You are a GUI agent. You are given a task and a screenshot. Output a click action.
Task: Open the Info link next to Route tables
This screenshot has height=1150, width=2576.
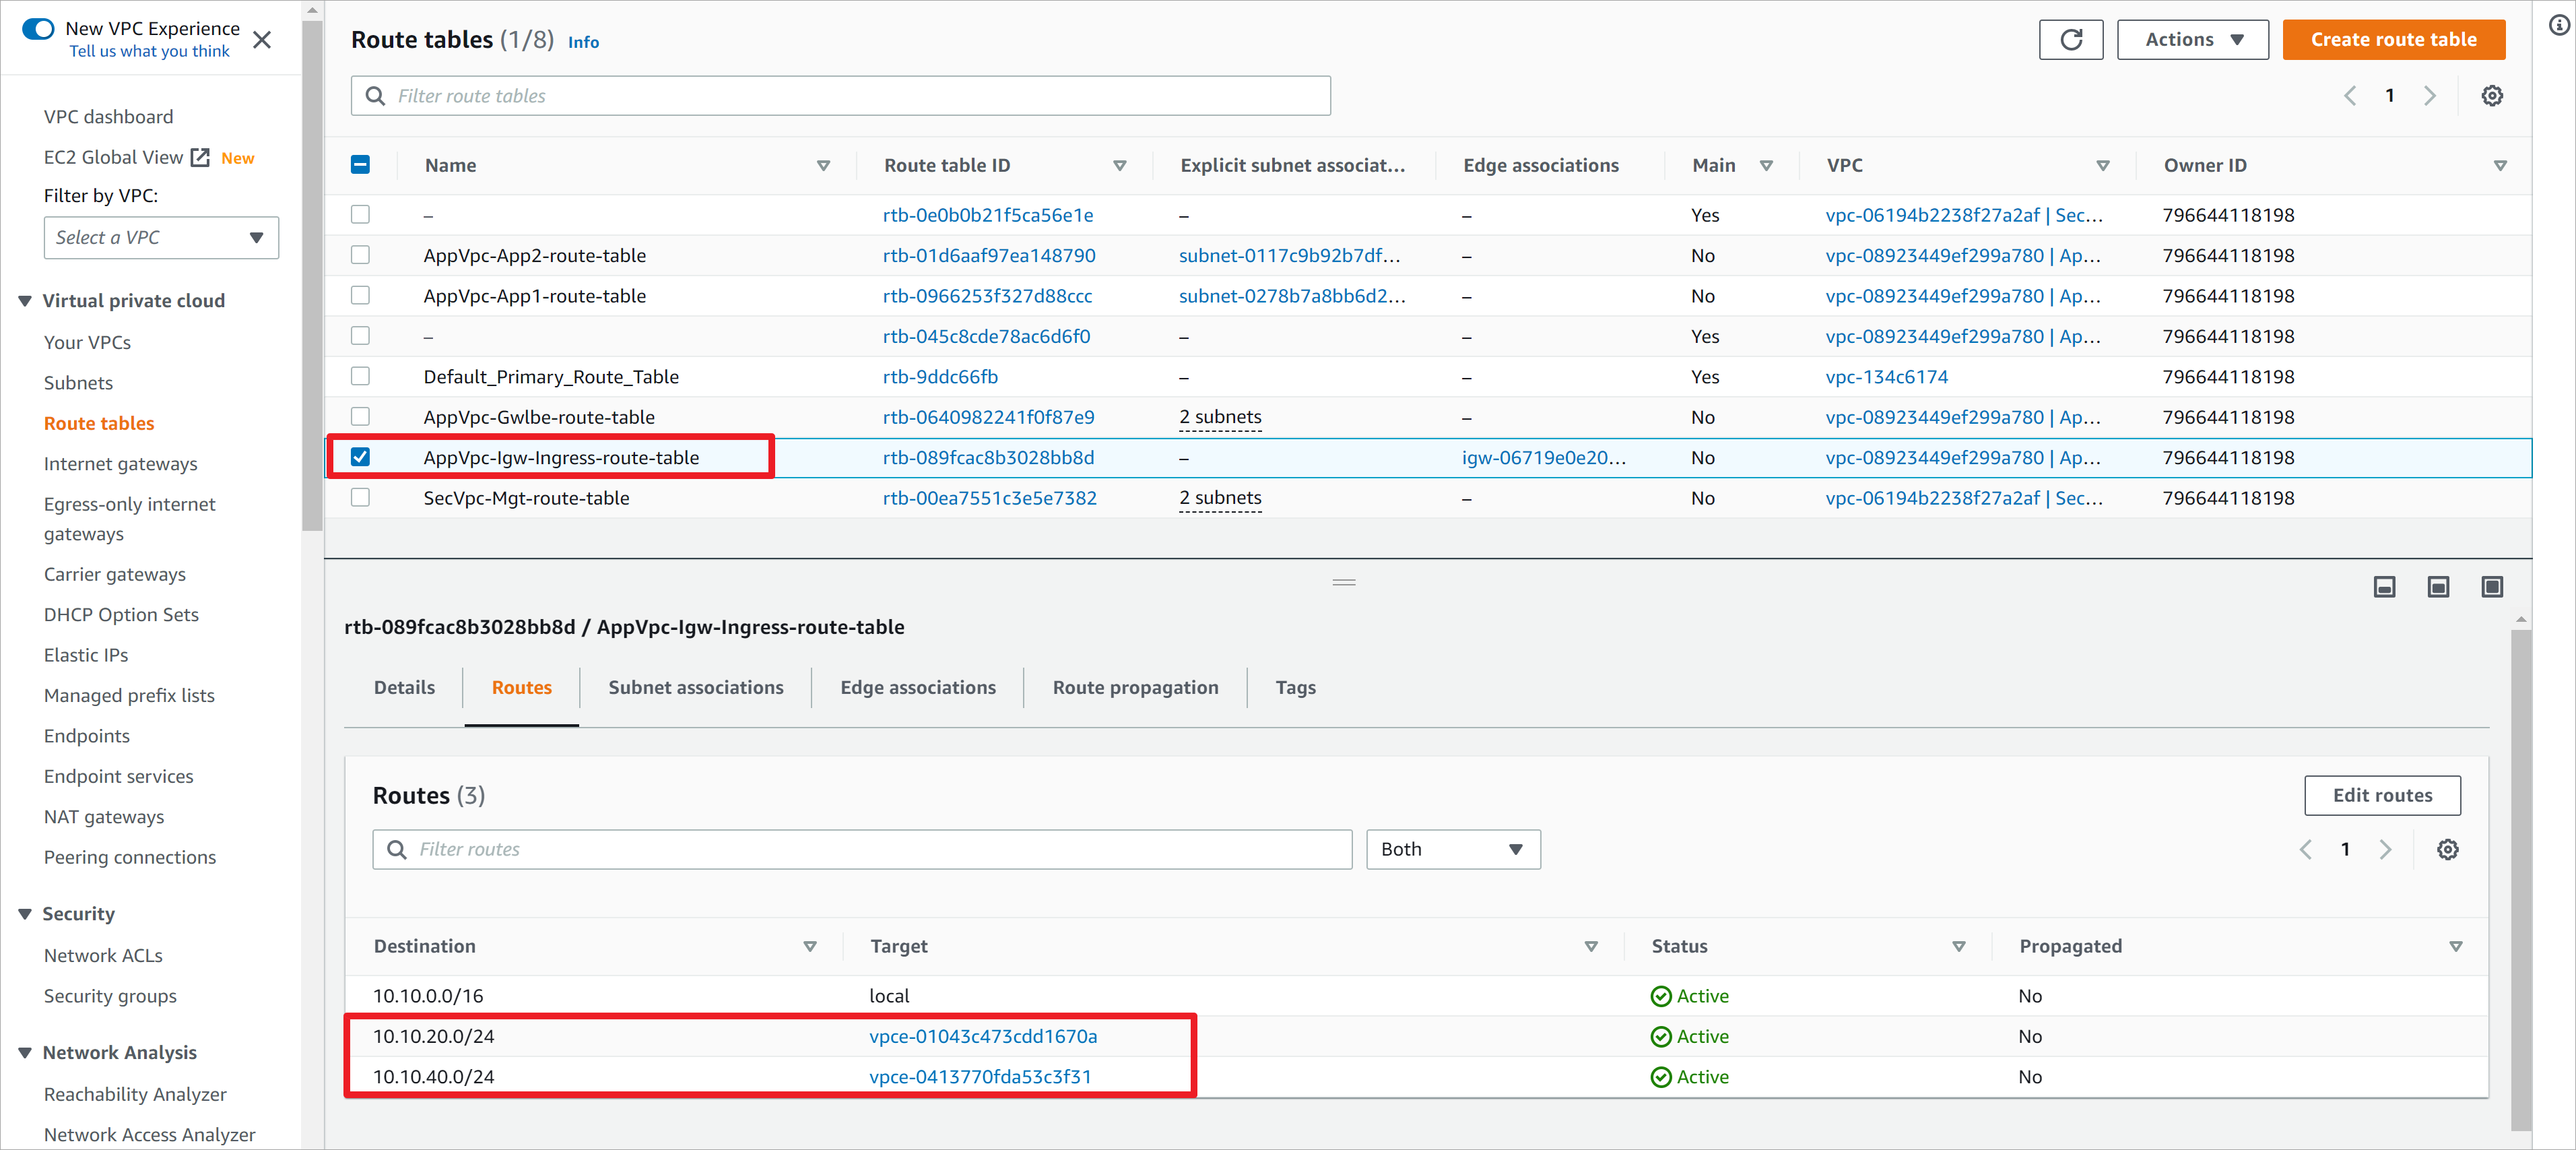[583, 42]
